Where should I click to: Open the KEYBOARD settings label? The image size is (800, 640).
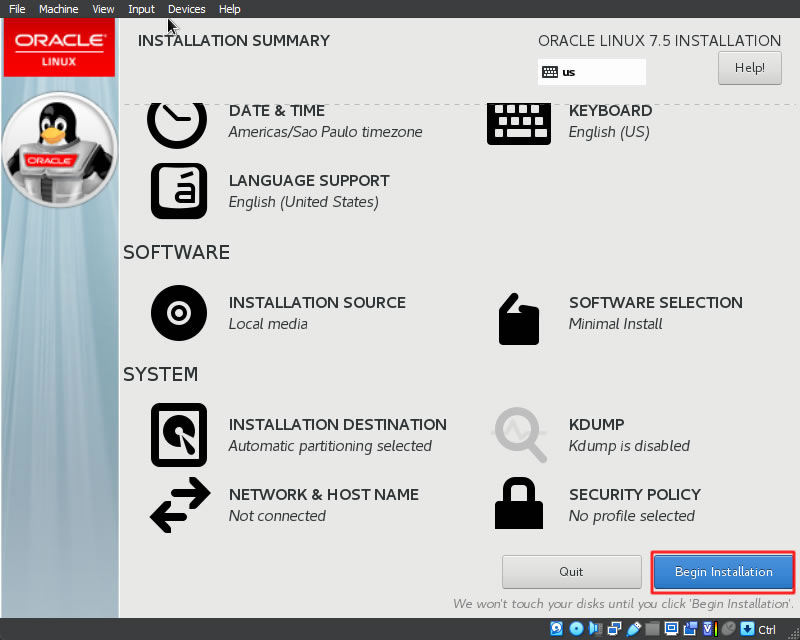[611, 111]
